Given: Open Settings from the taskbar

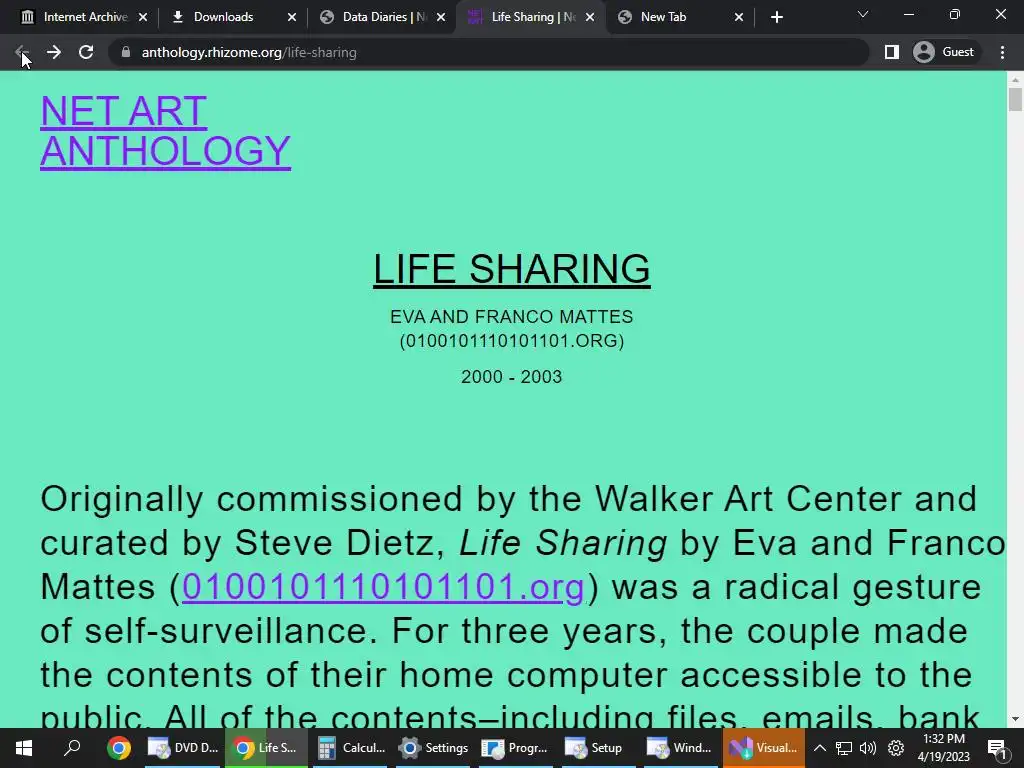Looking at the screenshot, I should (434, 748).
